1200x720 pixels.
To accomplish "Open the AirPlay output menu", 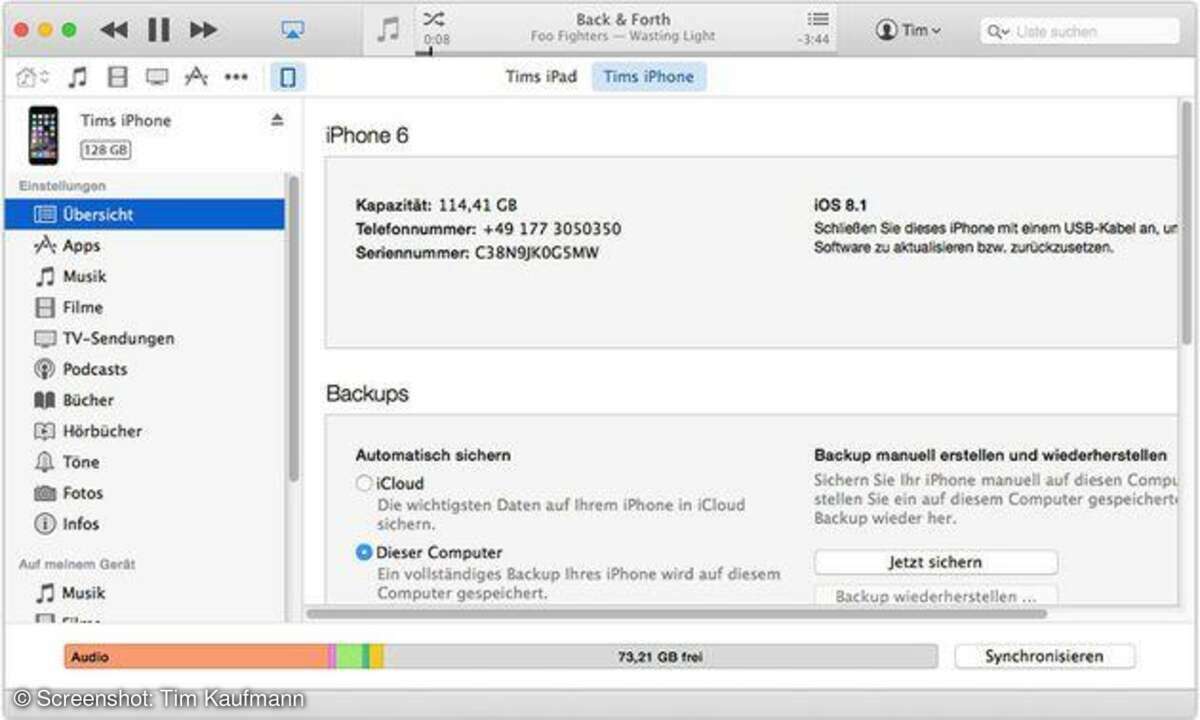I will point(292,30).
